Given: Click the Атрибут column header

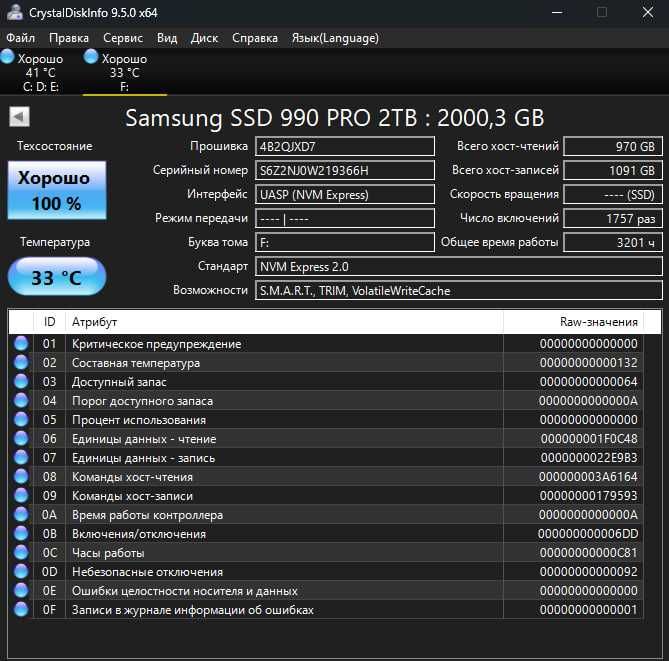Looking at the screenshot, I should (x=284, y=322).
